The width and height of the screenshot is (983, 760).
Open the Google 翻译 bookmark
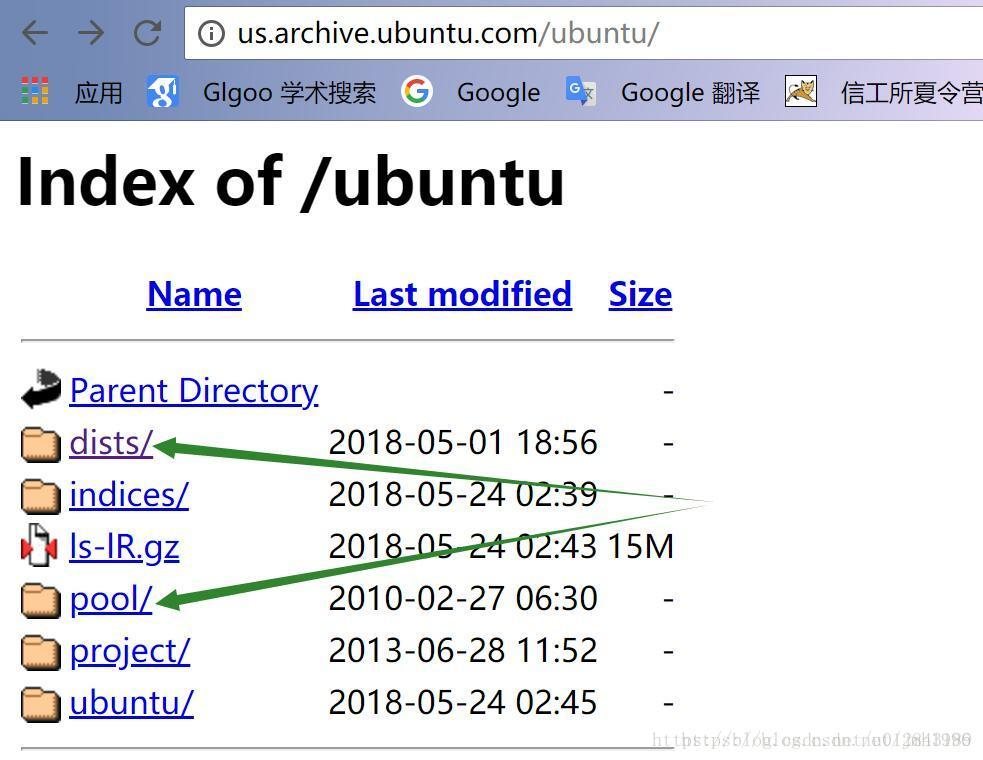(x=690, y=92)
